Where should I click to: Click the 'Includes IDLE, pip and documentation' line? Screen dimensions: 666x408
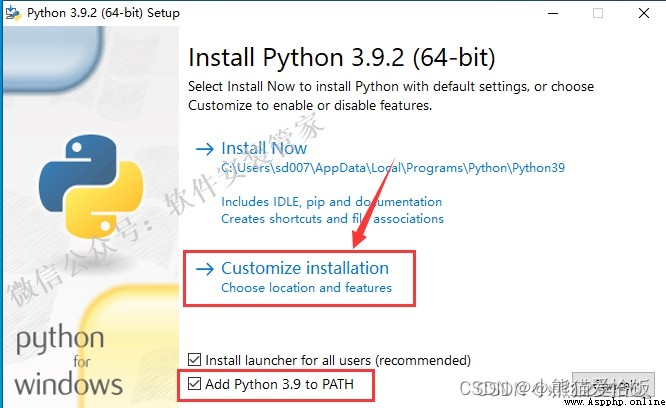pyautogui.click(x=331, y=202)
